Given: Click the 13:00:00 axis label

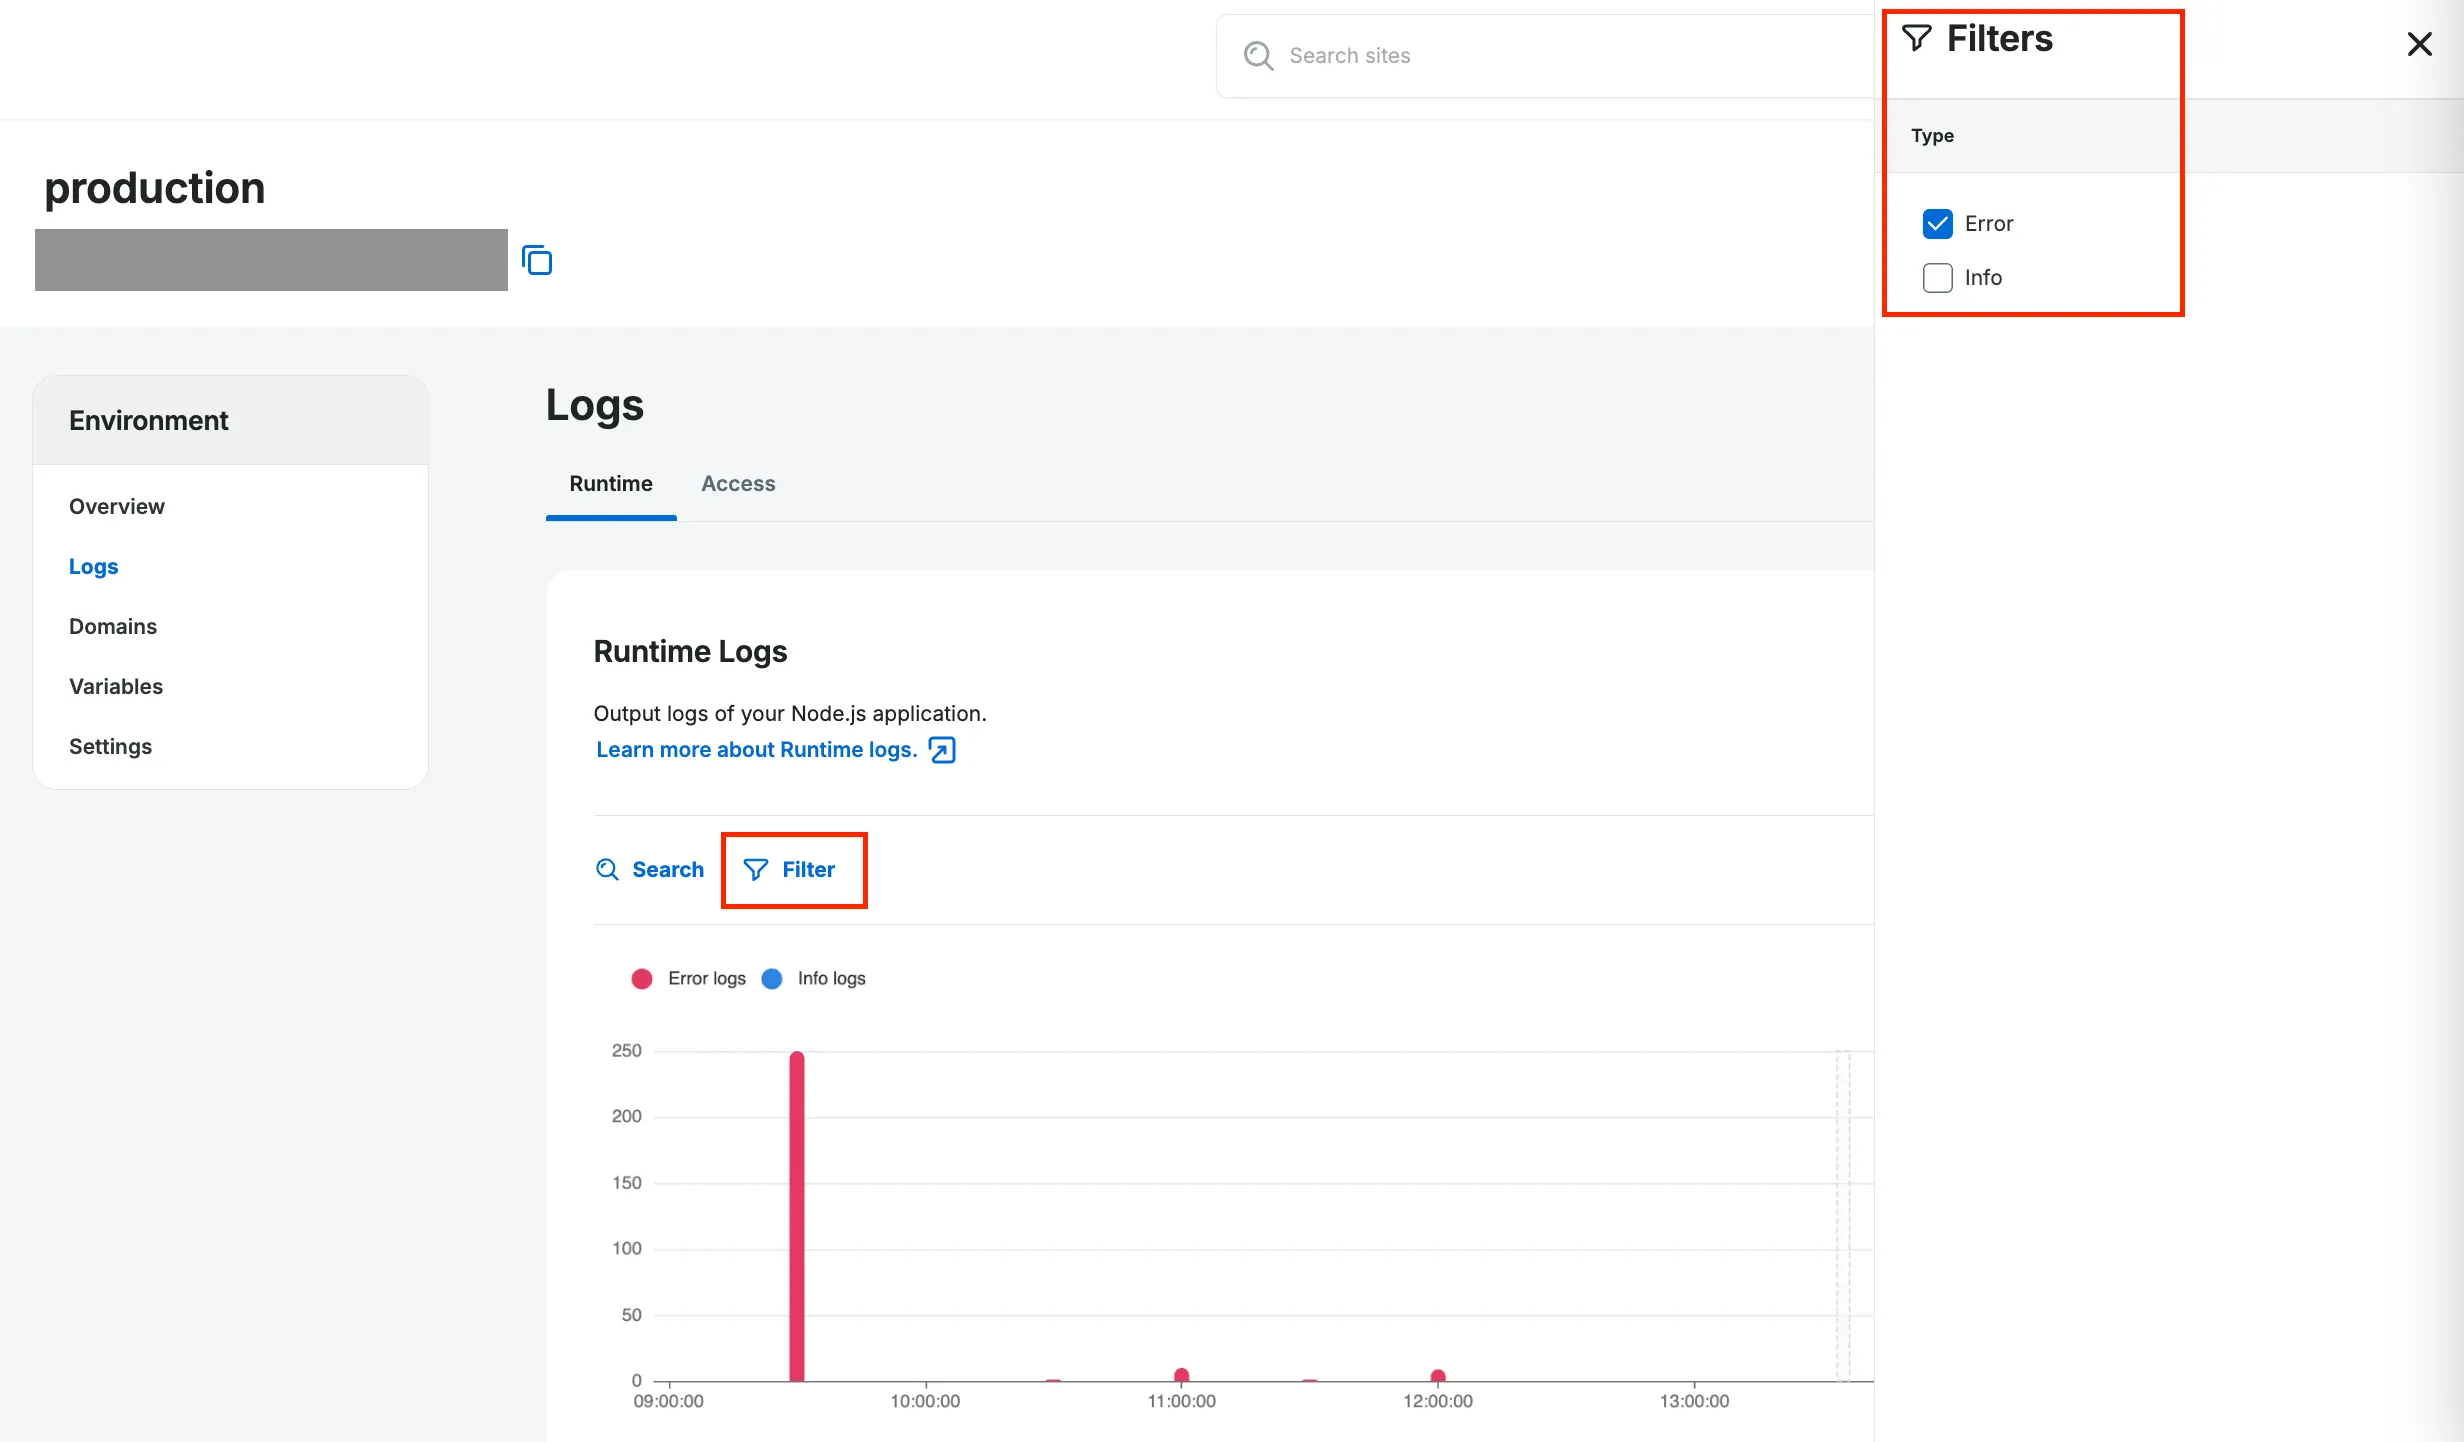Looking at the screenshot, I should pyautogui.click(x=1694, y=1401).
